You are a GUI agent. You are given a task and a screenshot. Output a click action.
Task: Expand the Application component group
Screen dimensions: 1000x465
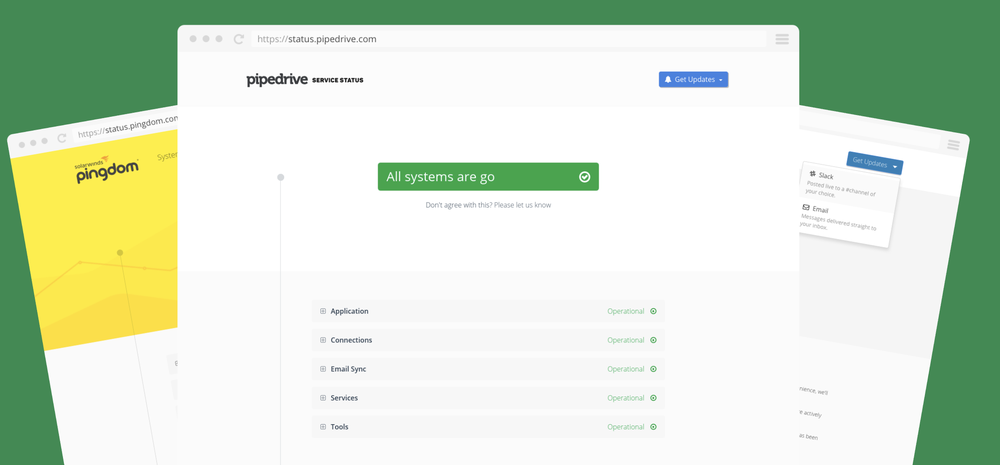coord(323,311)
